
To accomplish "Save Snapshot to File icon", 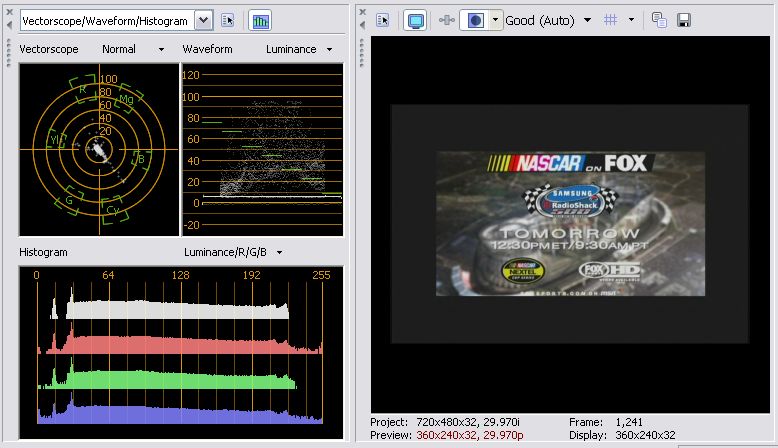I will tap(684, 20).
